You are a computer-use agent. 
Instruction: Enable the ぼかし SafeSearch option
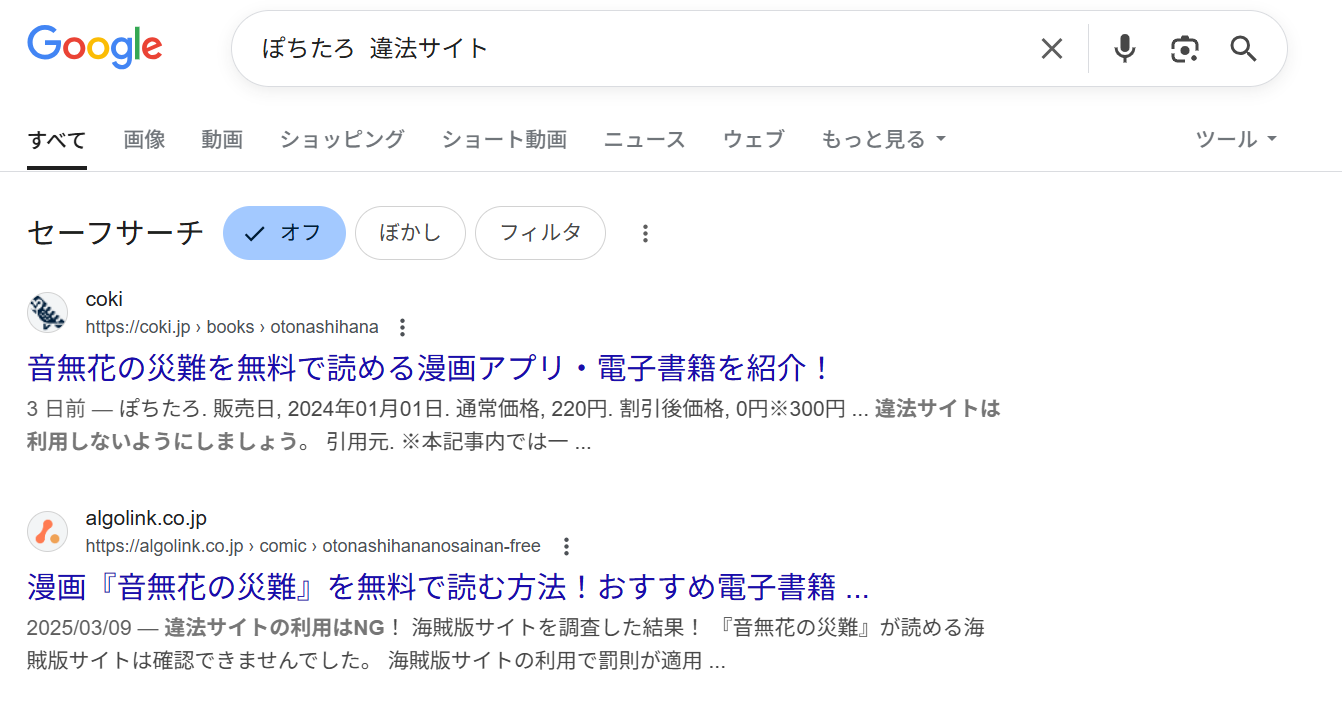click(x=410, y=233)
